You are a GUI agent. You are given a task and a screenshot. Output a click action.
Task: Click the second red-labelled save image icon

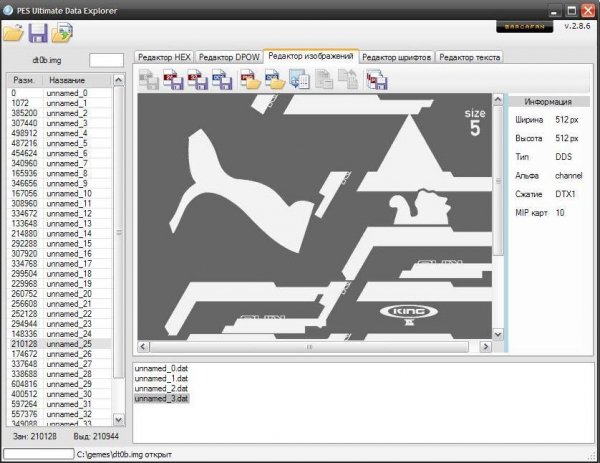point(197,80)
